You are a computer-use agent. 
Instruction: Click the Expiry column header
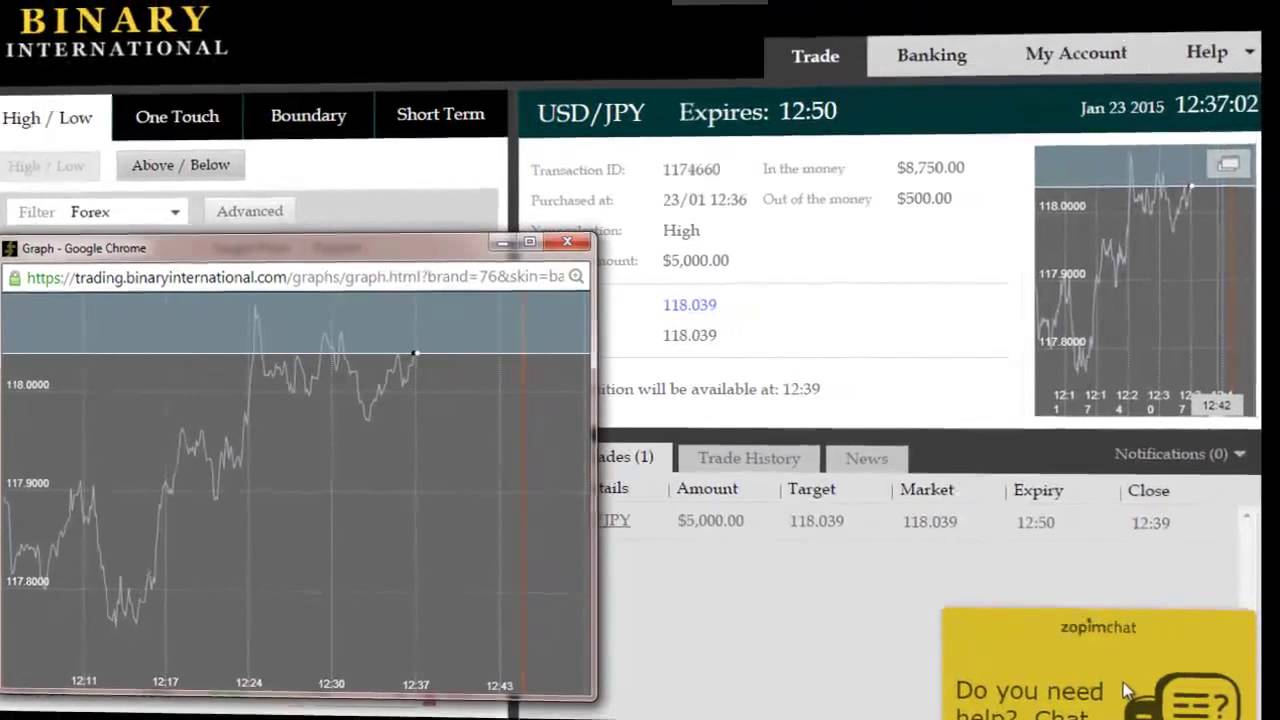[x=1038, y=491]
